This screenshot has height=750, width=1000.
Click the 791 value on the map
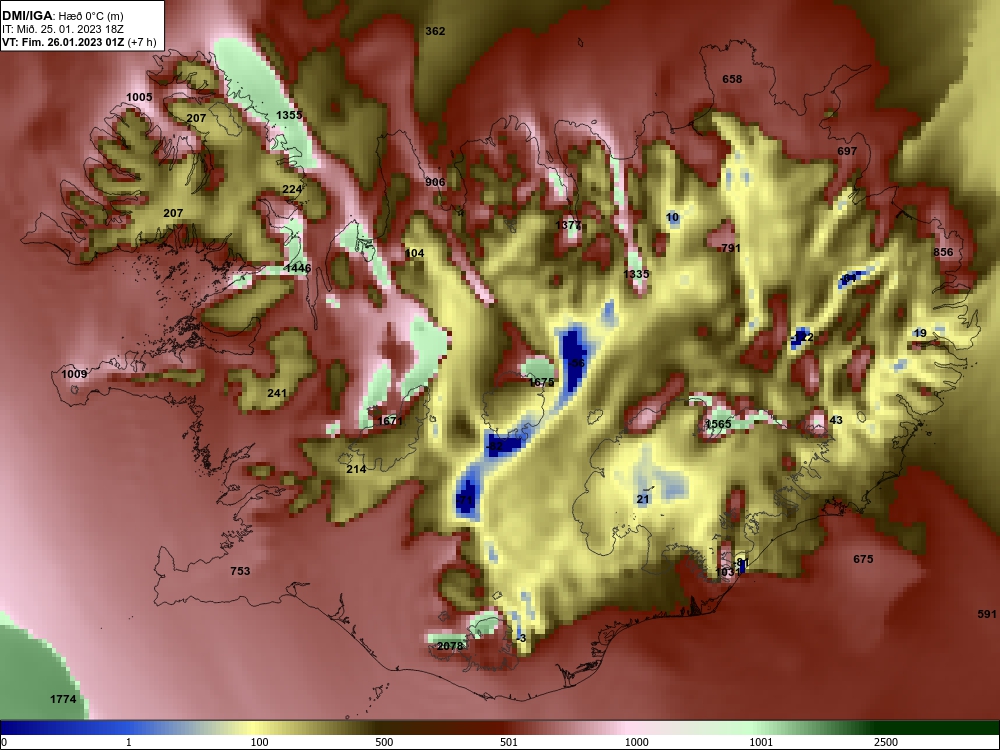click(x=731, y=247)
